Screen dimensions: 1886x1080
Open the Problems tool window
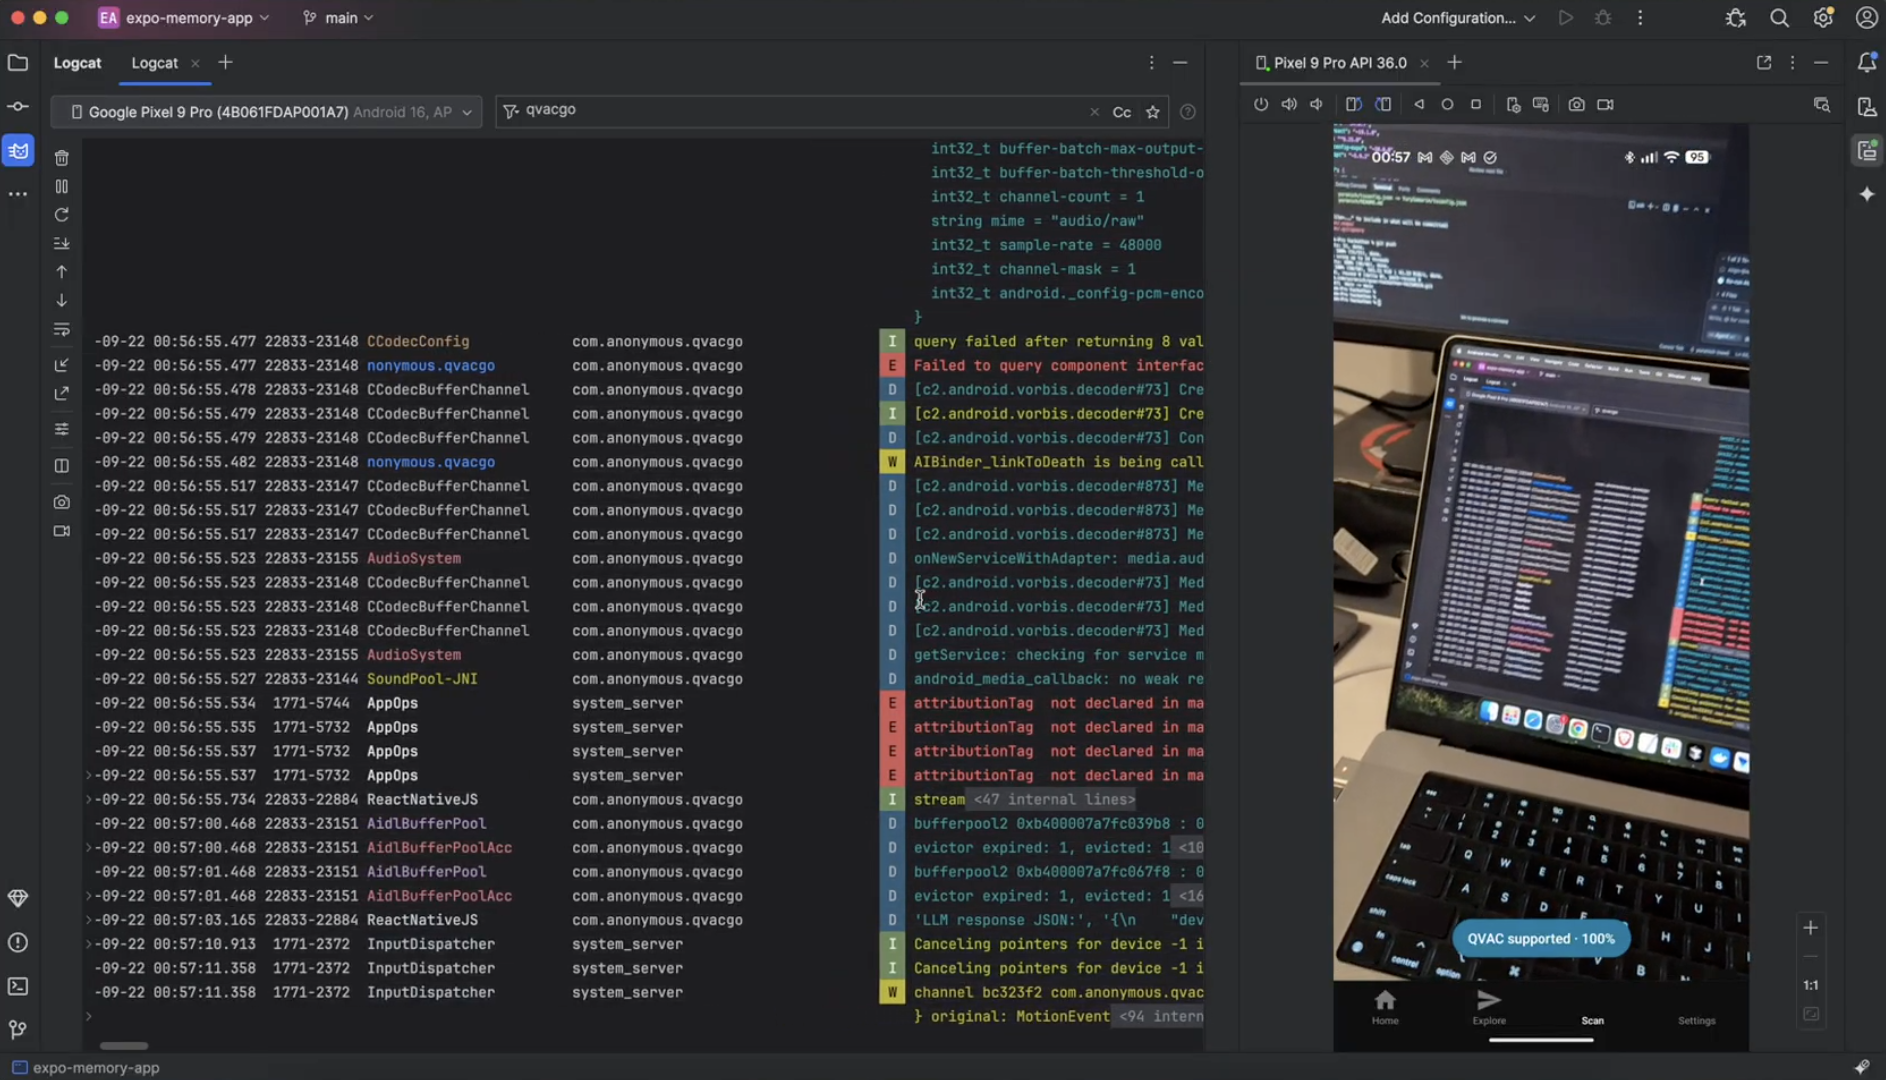coord(18,942)
